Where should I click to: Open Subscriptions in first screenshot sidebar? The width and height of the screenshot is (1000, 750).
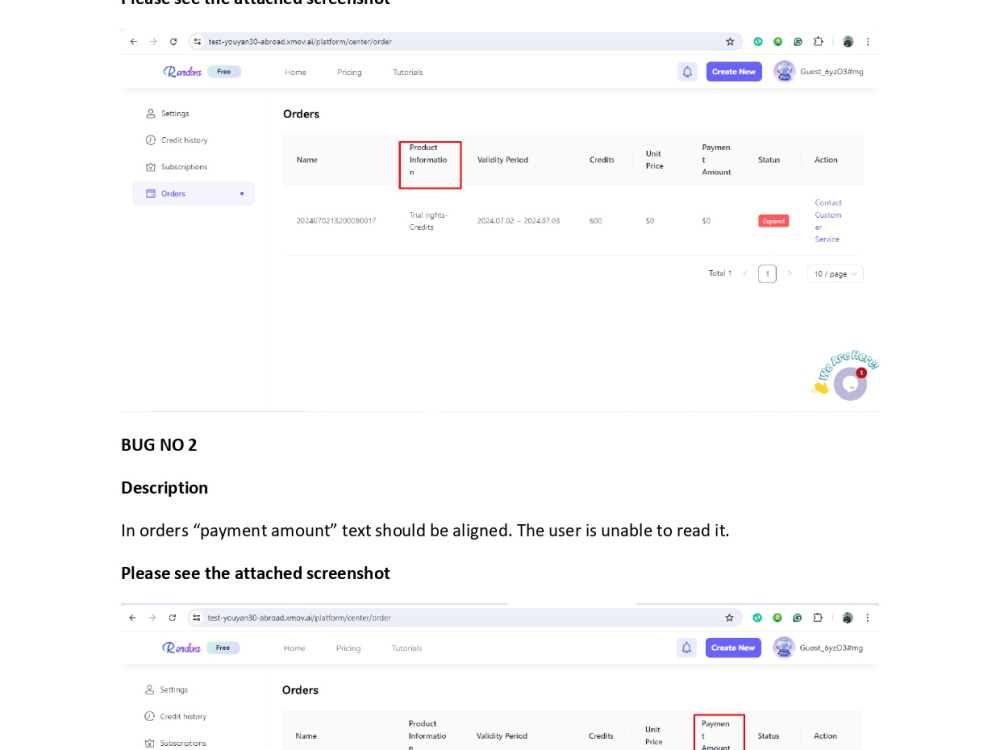(177, 167)
